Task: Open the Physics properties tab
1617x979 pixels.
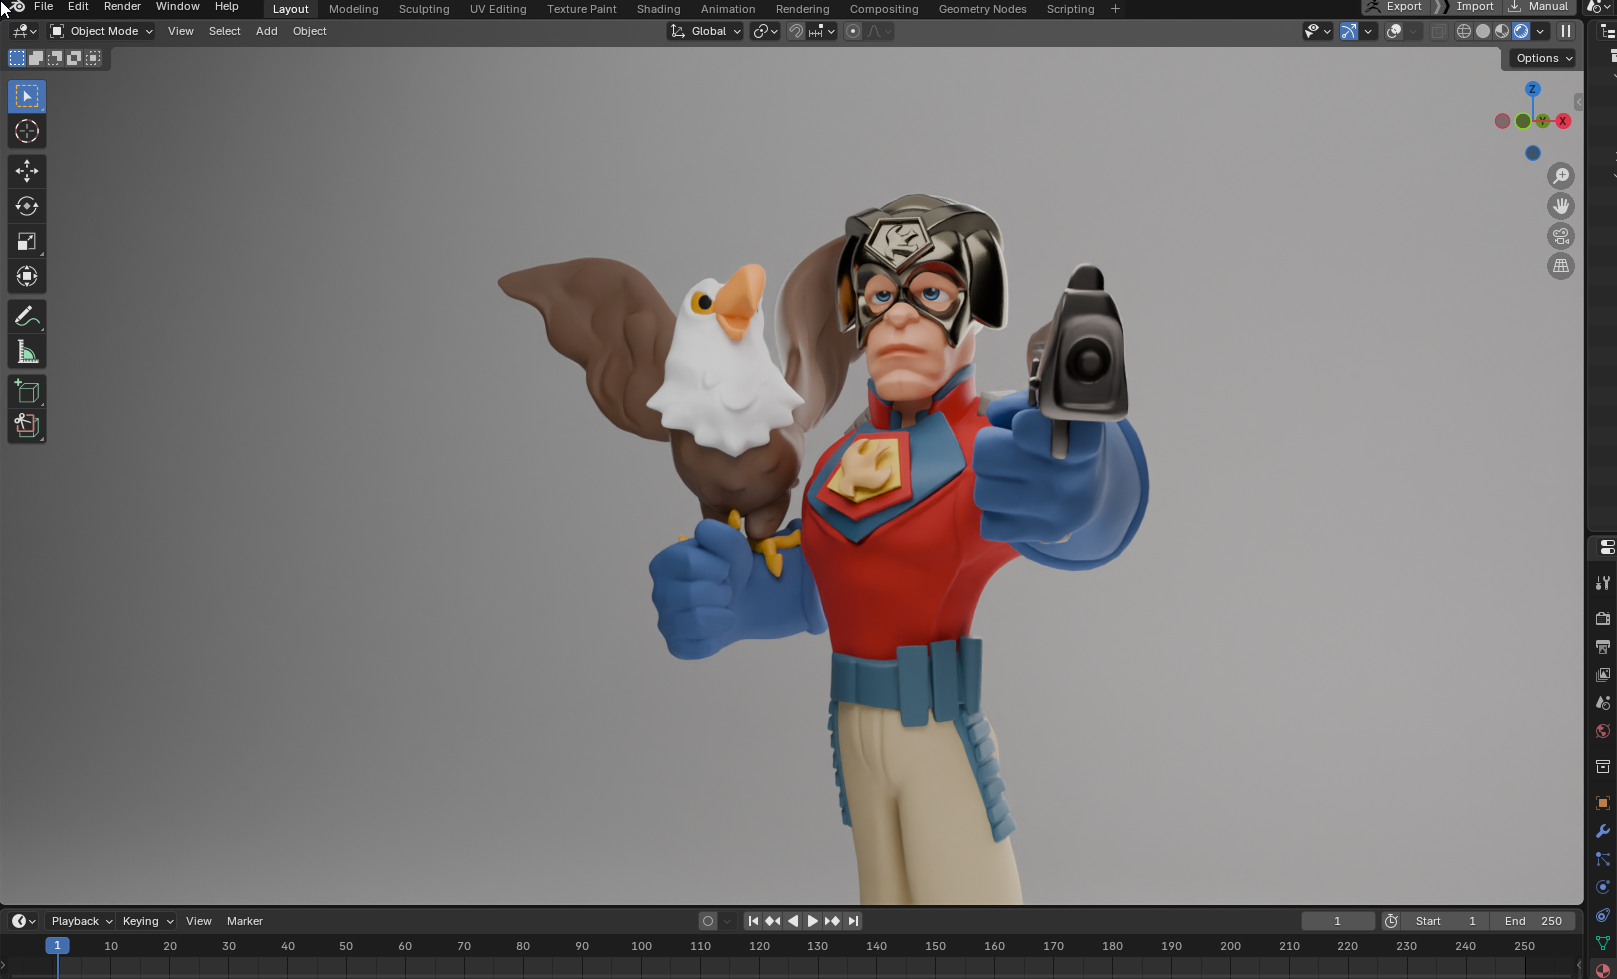Action: coord(1603,887)
